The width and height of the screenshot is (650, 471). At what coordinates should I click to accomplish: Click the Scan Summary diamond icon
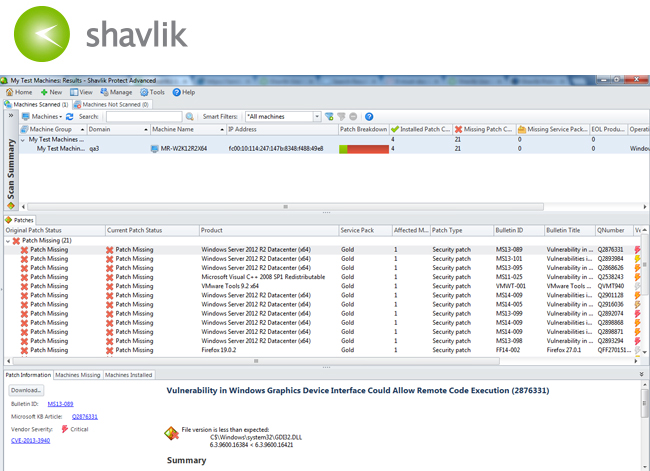tap(11, 206)
